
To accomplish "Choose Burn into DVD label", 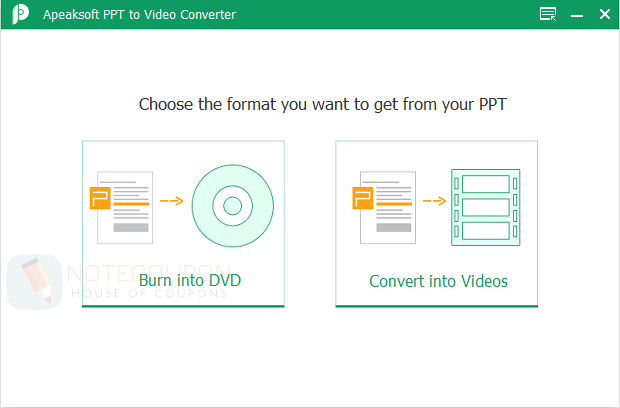I will coord(190,280).
